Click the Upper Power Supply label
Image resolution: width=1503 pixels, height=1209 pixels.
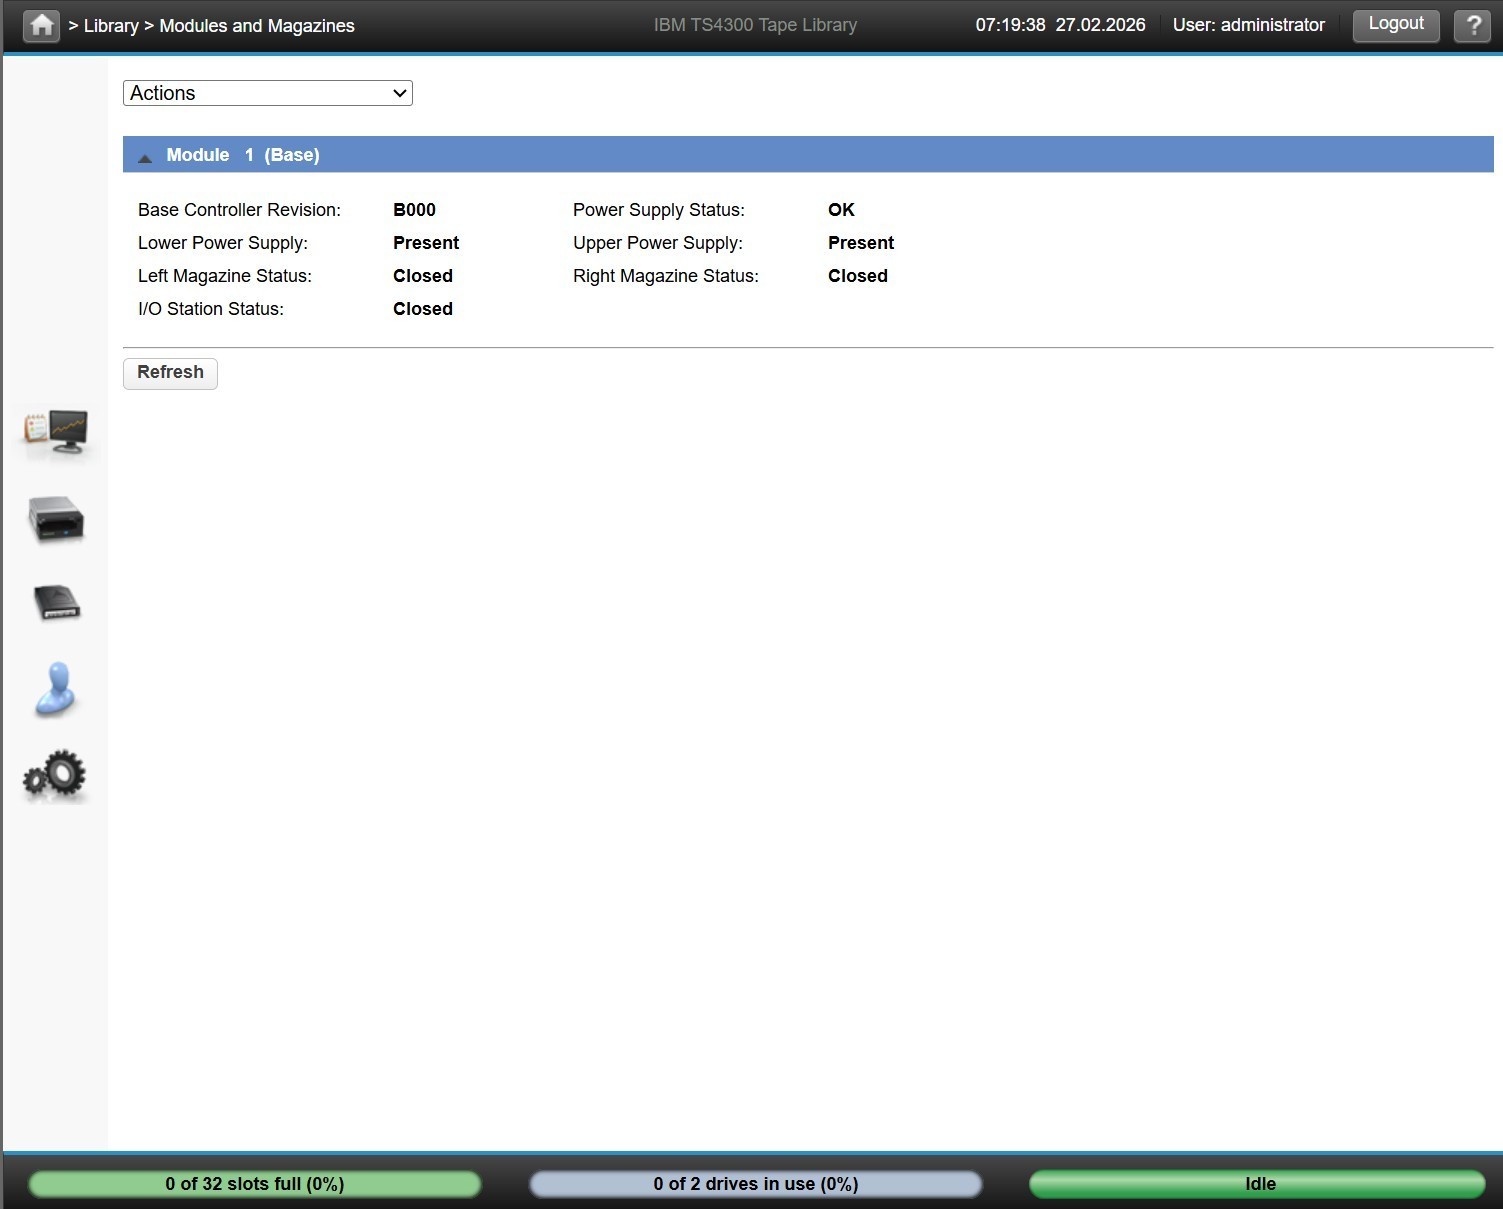pyautogui.click(x=658, y=243)
